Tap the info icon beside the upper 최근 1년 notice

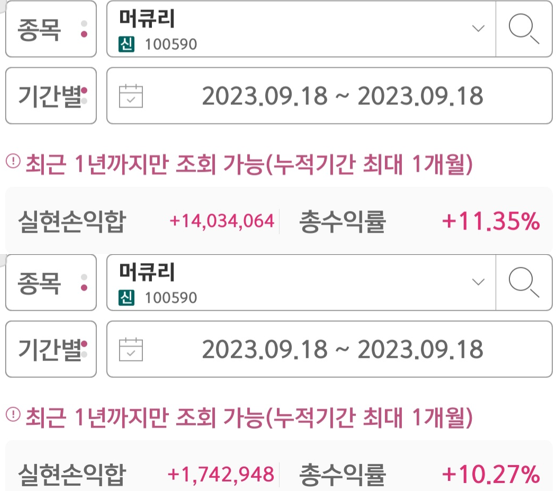click(13, 161)
